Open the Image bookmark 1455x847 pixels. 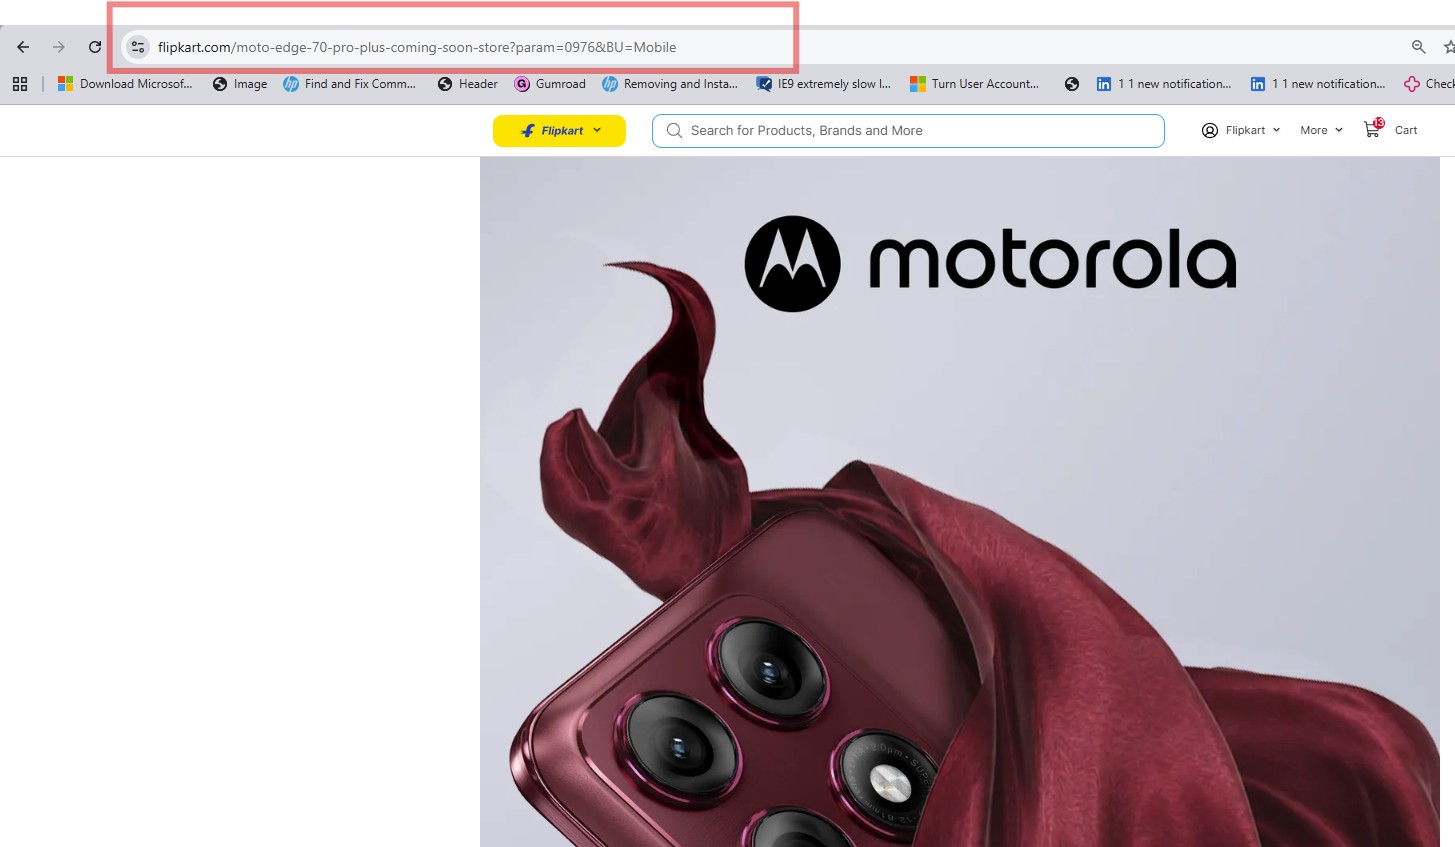tap(240, 84)
